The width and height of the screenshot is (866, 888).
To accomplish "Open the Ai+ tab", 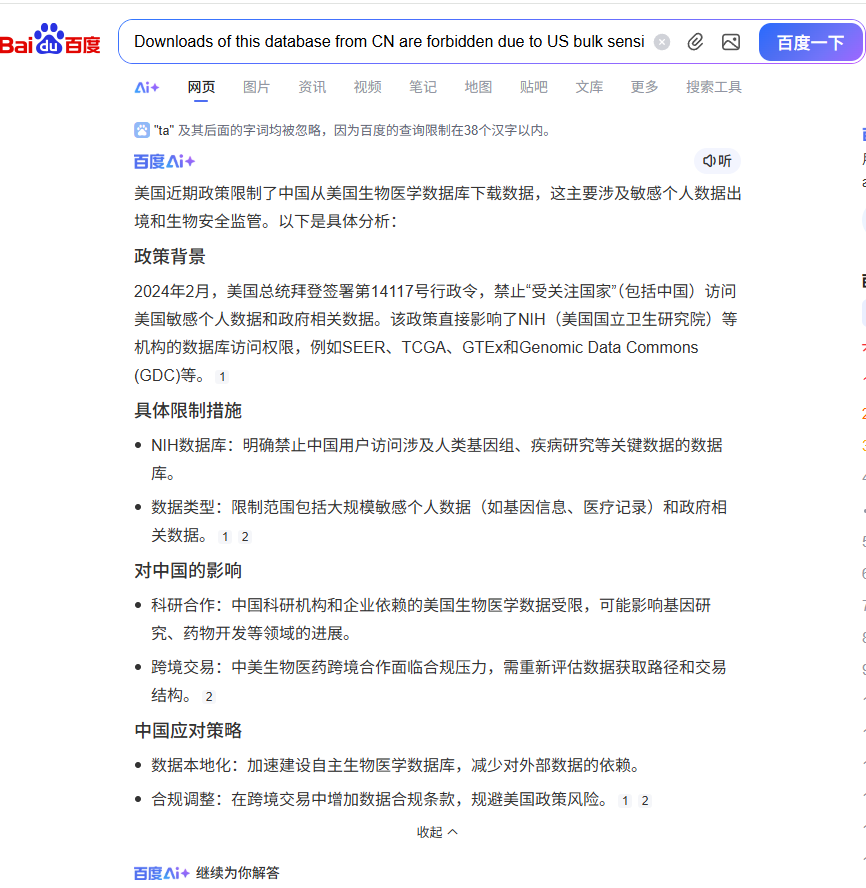I will [147, 87].
